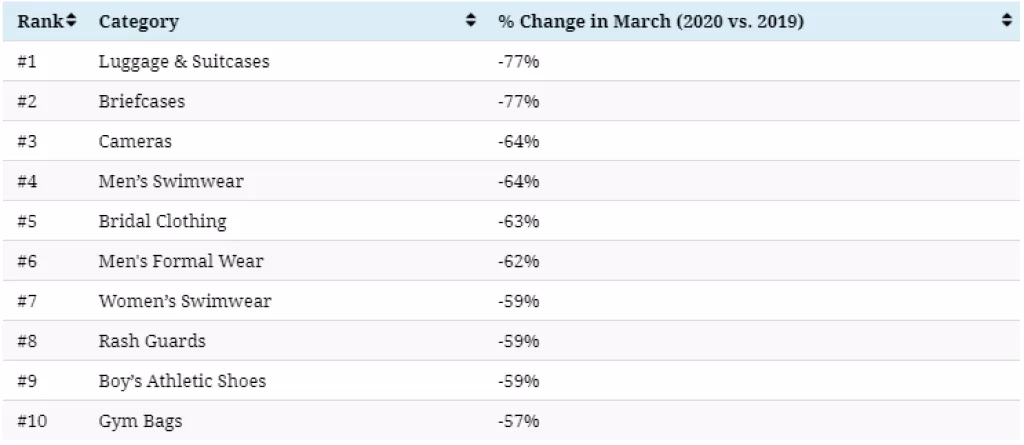This screenshot has width=1024, height=445.
Task: Click the % Change in March header
Action: coord(651,21)
